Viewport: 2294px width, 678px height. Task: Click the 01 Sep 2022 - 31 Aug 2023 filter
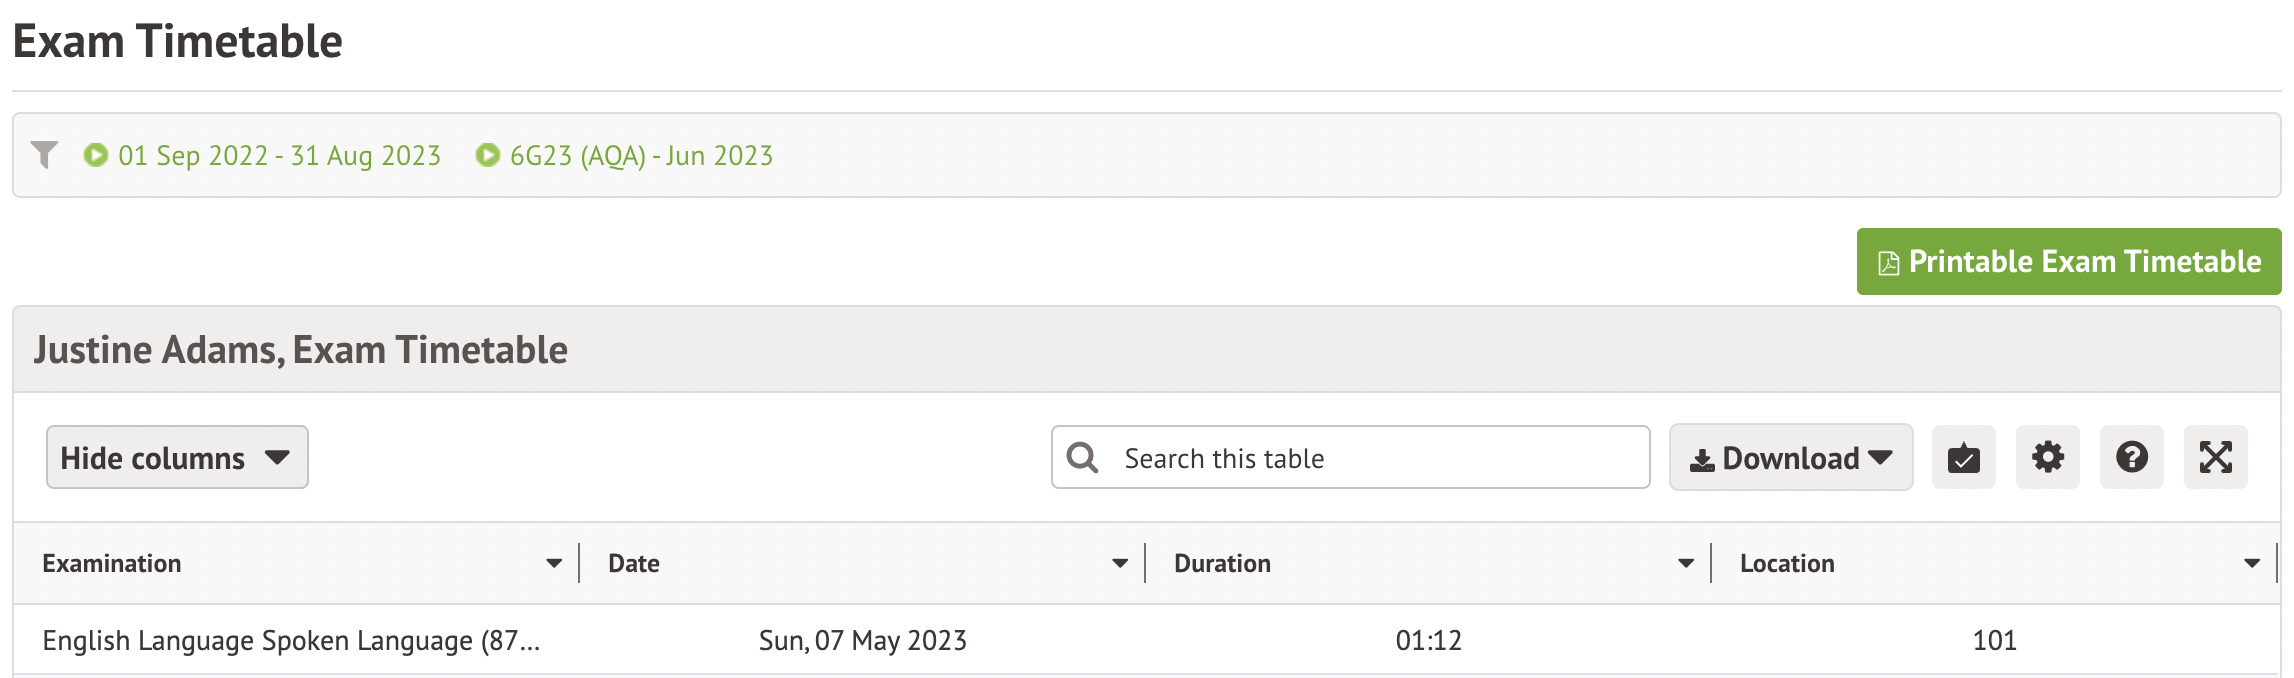[x=279, y=156]
